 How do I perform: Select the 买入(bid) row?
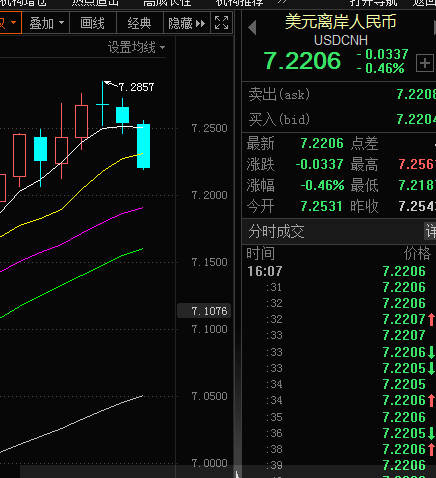pos(339,119)
